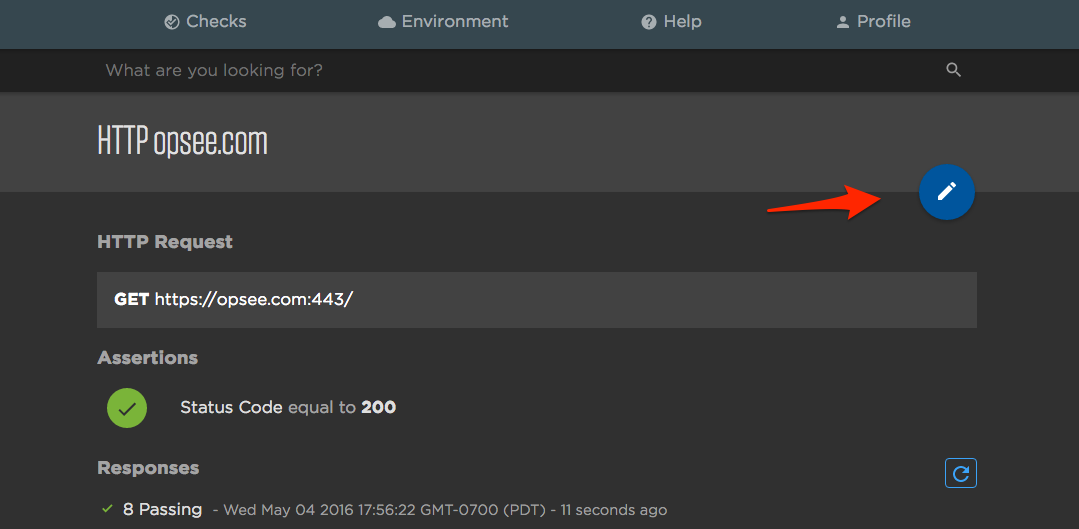Click the GET https://opsee.com:443/ request box
Viewport: 1079px width, 529px height.
pos(536,299)
